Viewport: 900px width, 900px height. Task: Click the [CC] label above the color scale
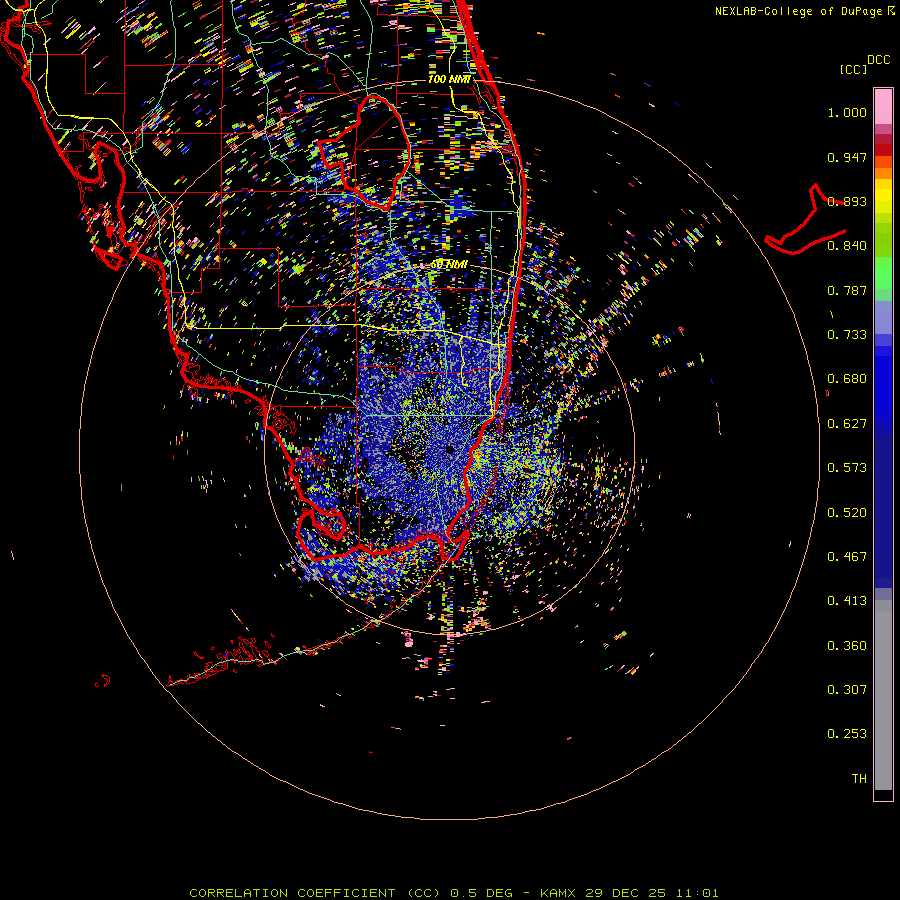(x=853, y=70)
